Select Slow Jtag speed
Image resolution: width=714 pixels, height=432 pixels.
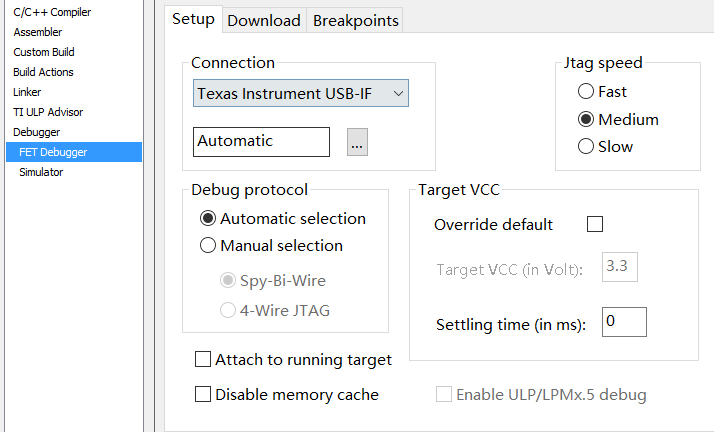[x=586, y=146]
